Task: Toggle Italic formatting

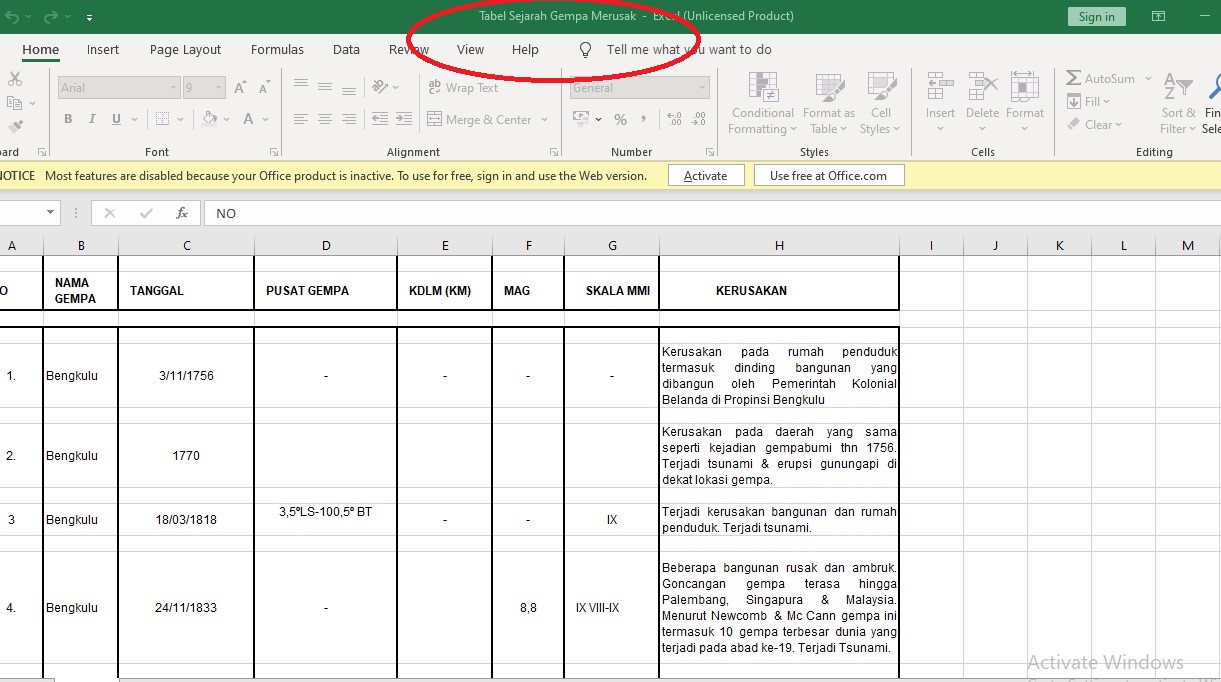Action: pyautogui.click(x=92, y=119)
